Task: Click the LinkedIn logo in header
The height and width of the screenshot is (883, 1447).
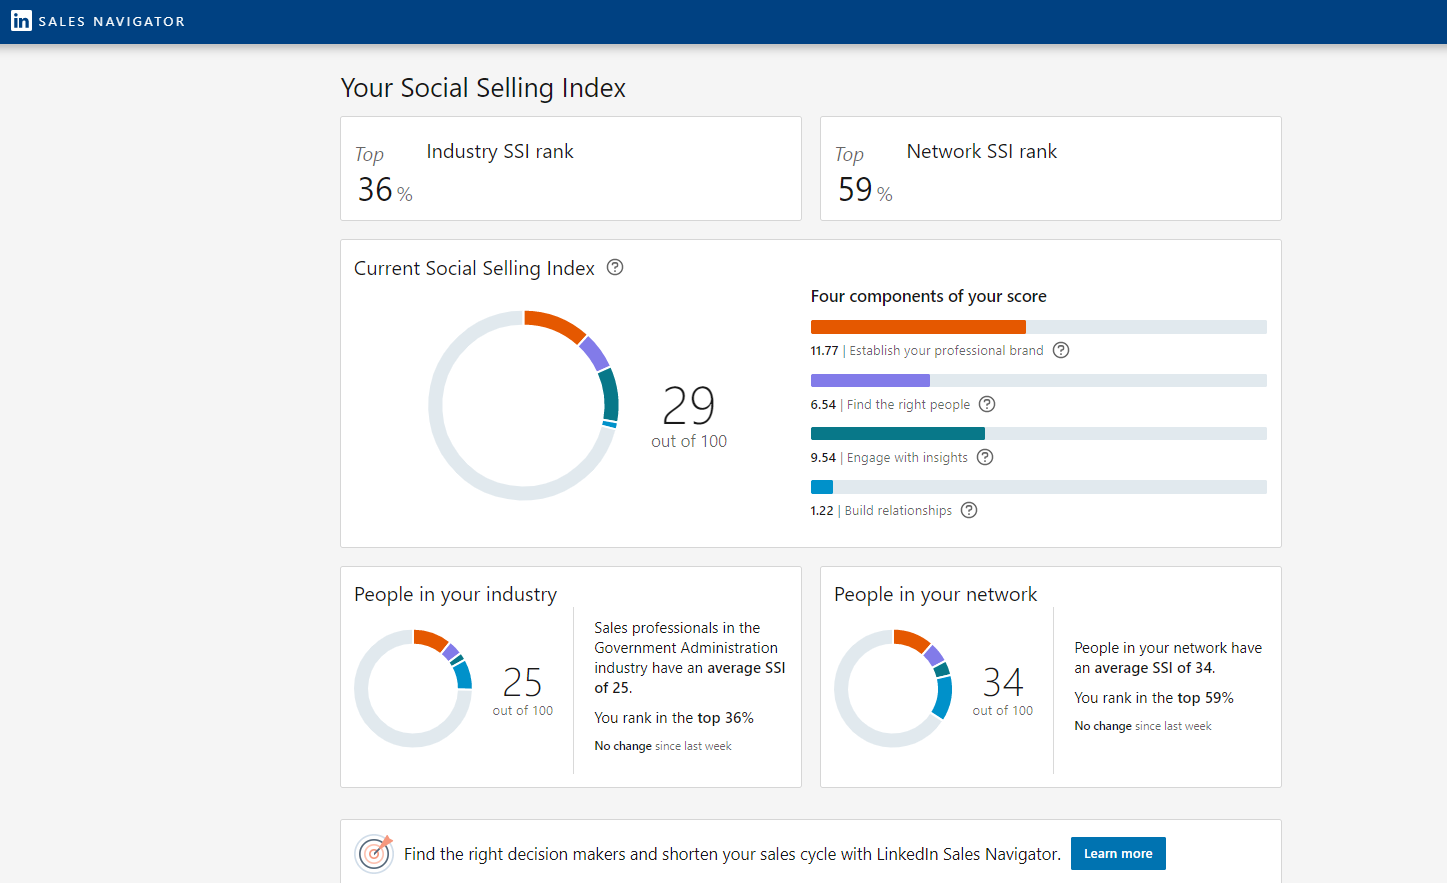Action: [x=21, y=21]
